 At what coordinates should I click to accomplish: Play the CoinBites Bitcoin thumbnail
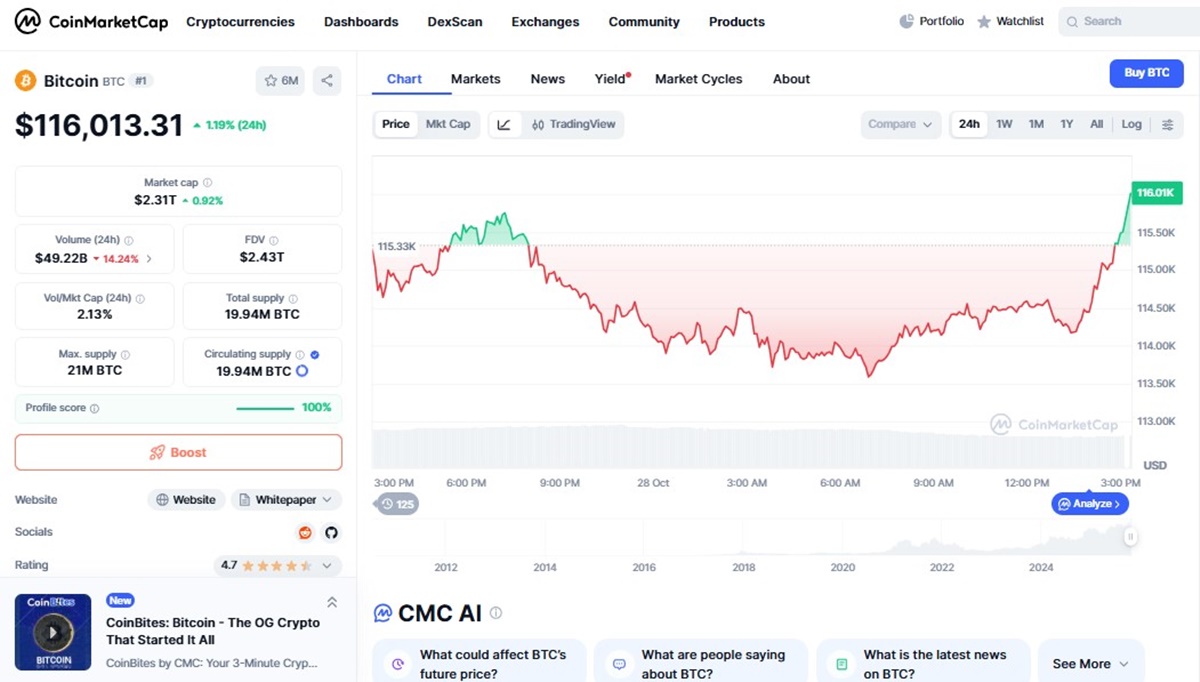53,632
